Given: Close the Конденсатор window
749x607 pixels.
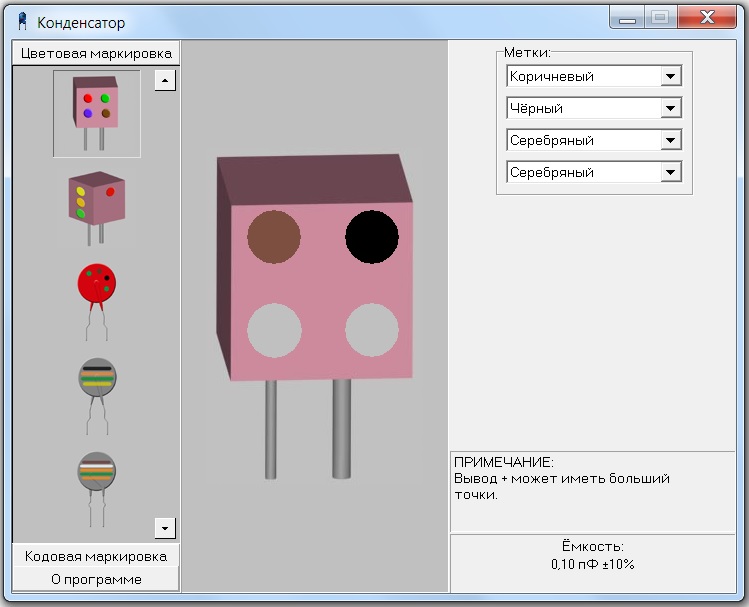Looking at the screenshot, I should 707,17.
